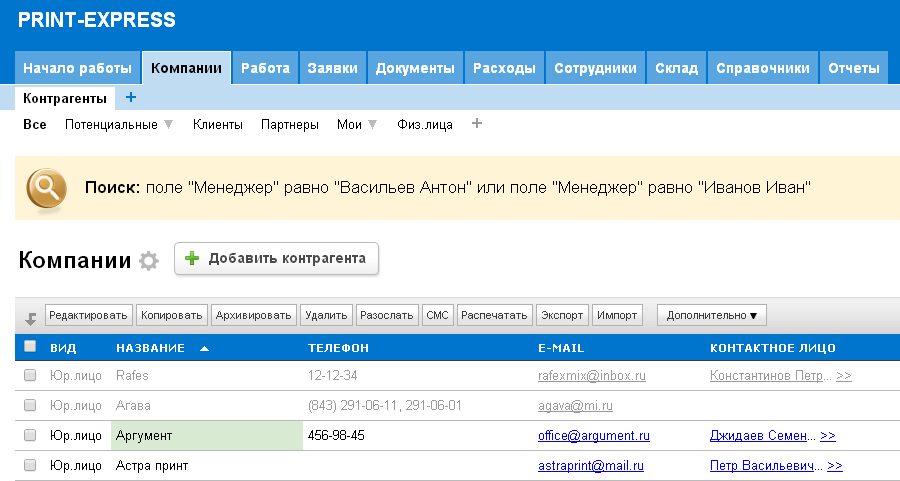Open the office@argument.ru email link
Viewport: 900px width, 481px height.
(594, 436)
